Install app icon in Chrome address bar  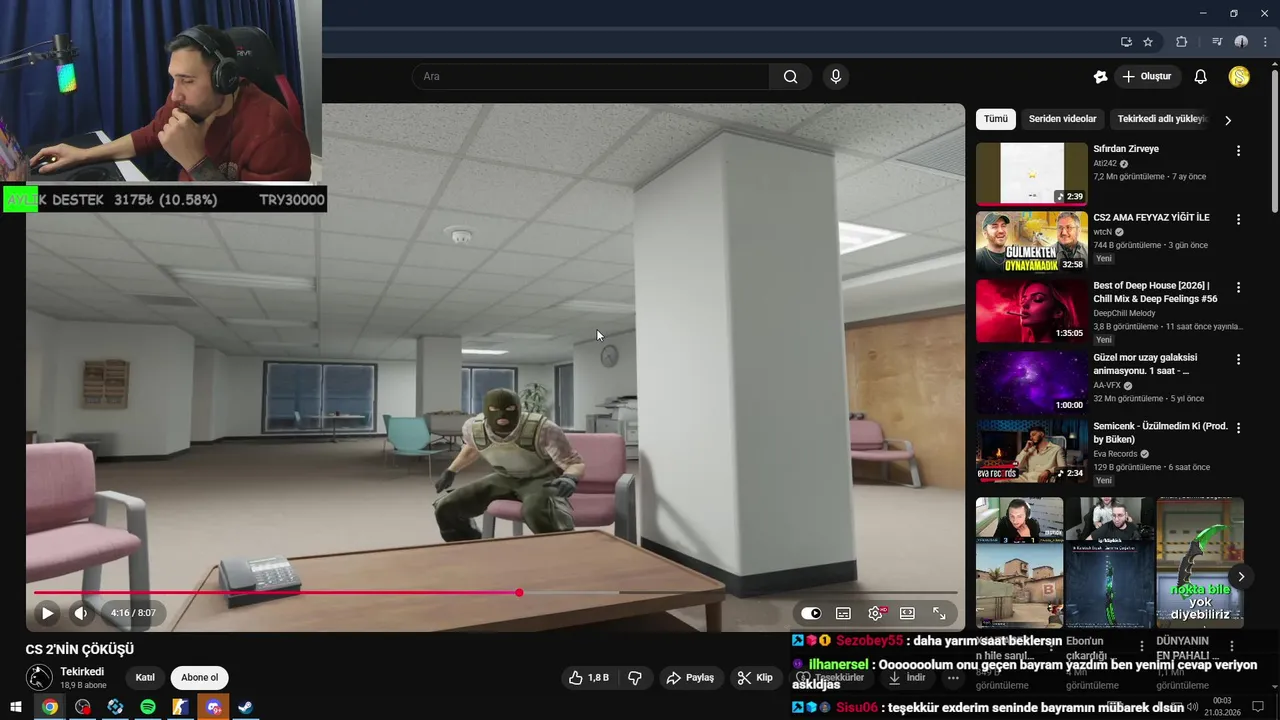(x=1126, y=42)
